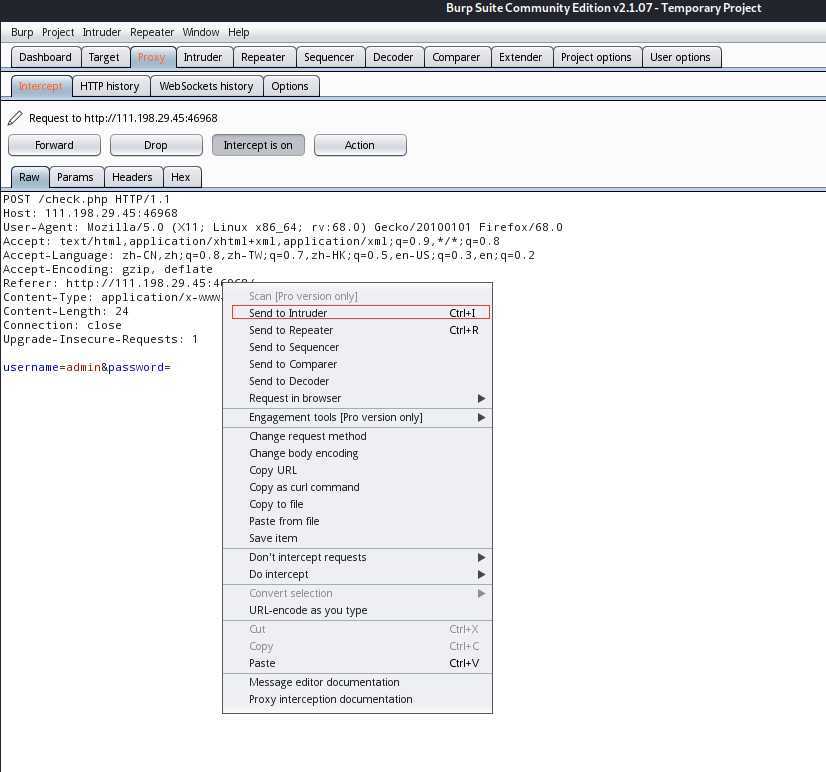Click the 'Content-Length: 24' header line
826x772 pixels.
pyautogui.click(x=66, y=311)
